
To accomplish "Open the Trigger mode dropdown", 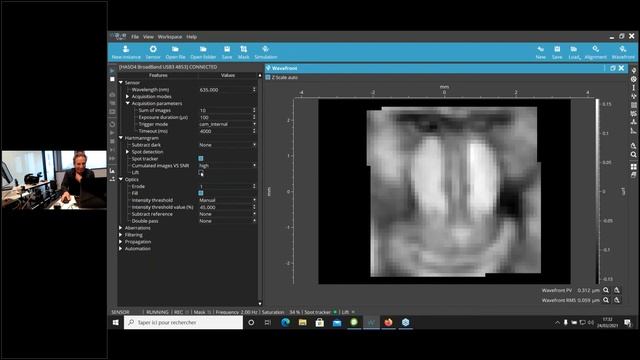I will point(227,124).
